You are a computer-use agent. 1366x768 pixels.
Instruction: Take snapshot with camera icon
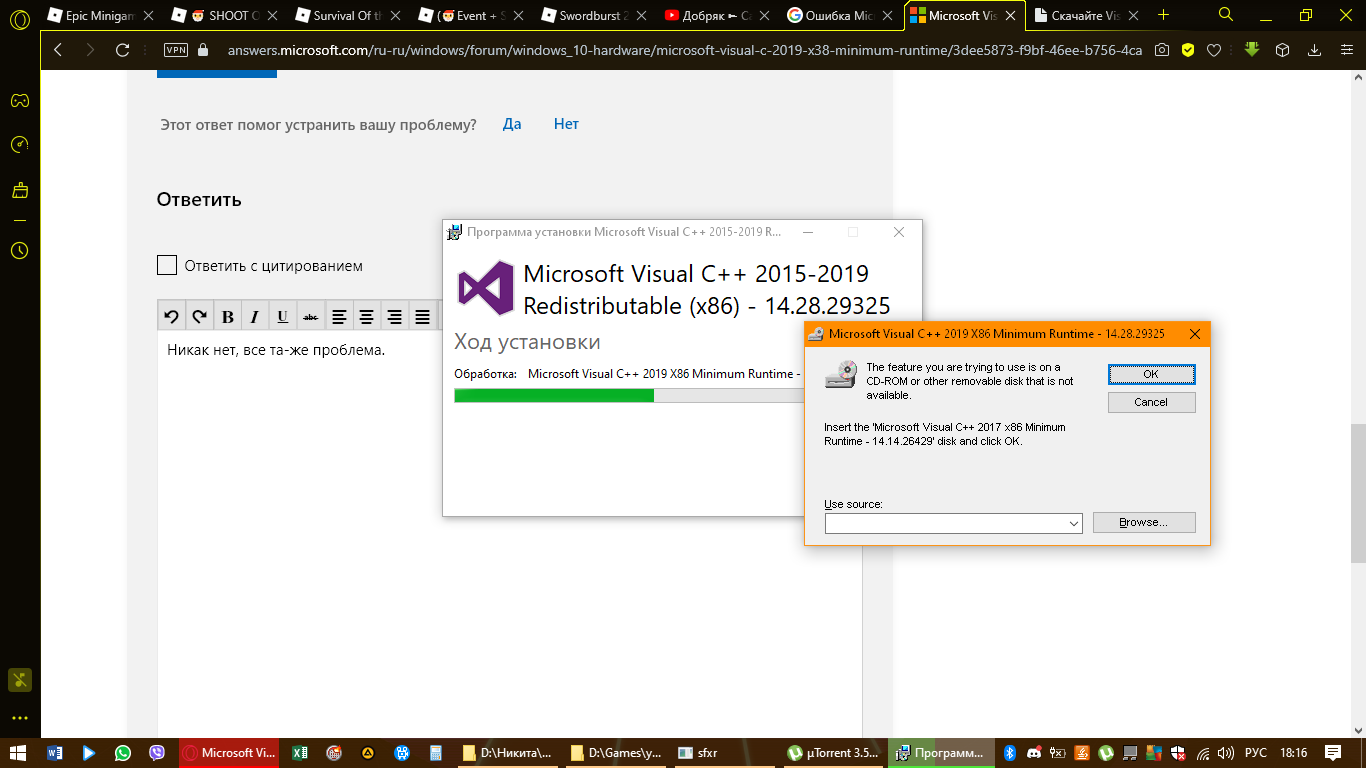click(x=1162, y=50)
